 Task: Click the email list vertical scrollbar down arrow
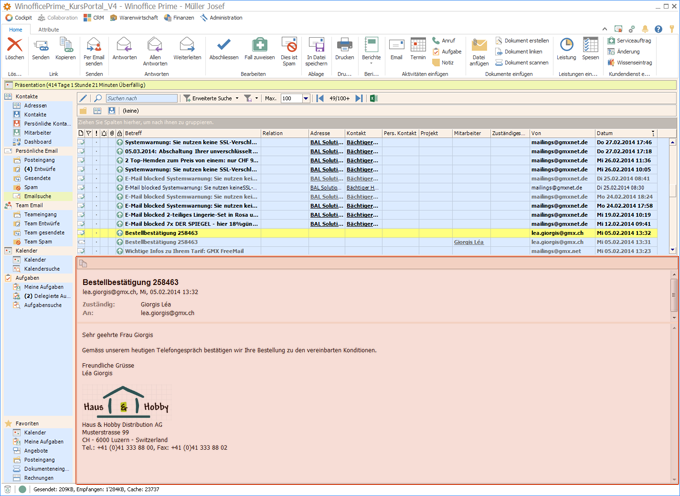(x=672, y=250)
